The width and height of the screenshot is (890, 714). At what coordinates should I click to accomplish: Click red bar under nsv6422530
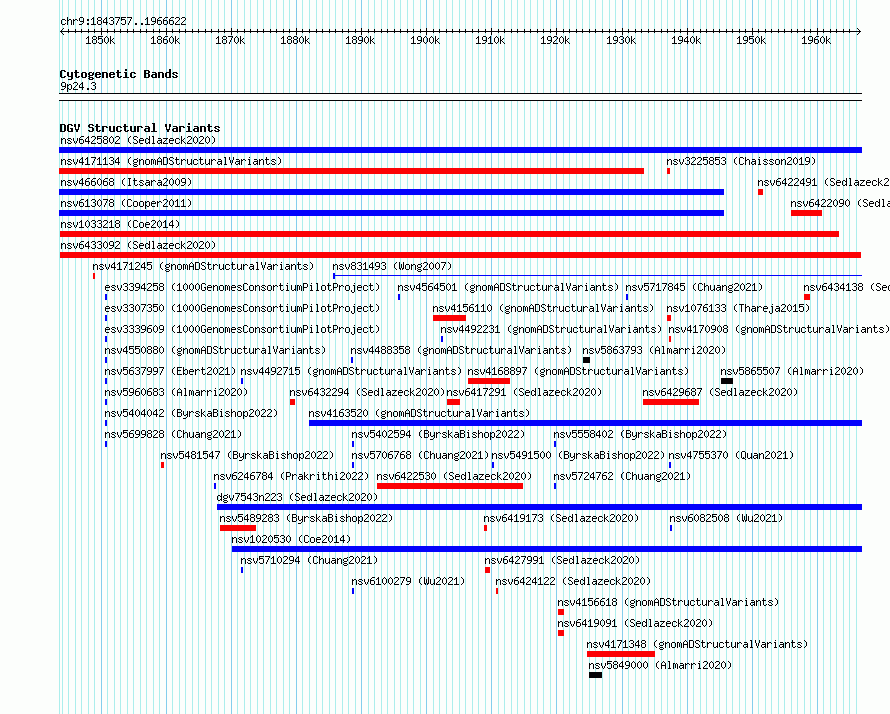coord(450,486)
